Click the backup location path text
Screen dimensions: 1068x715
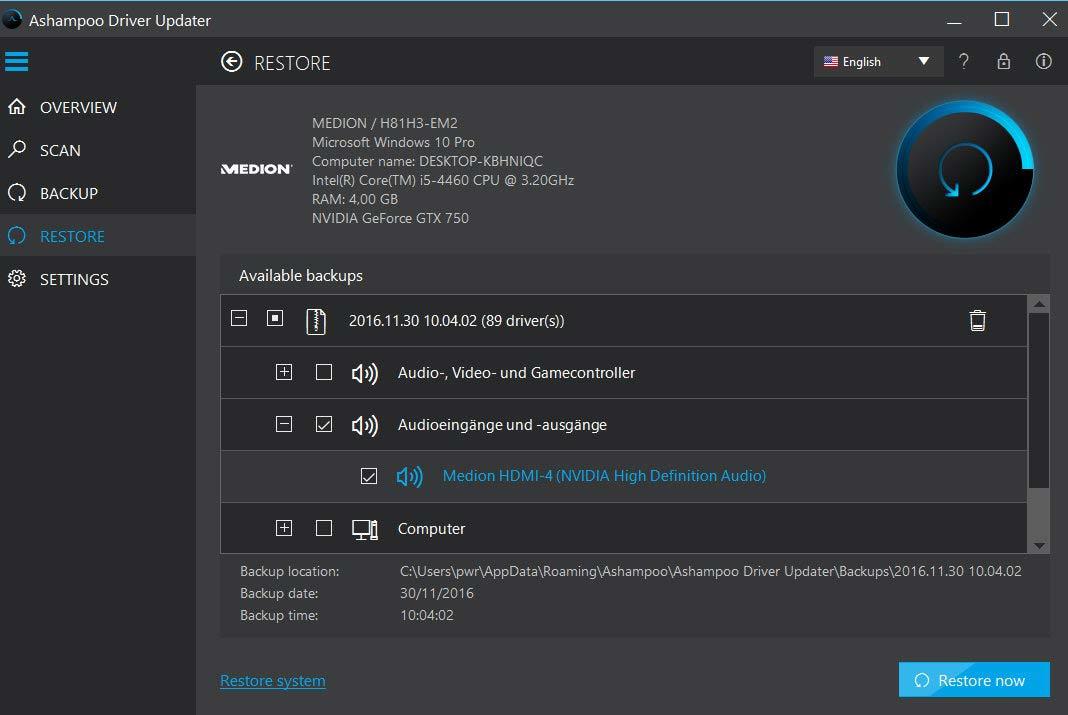pos(710,571)
